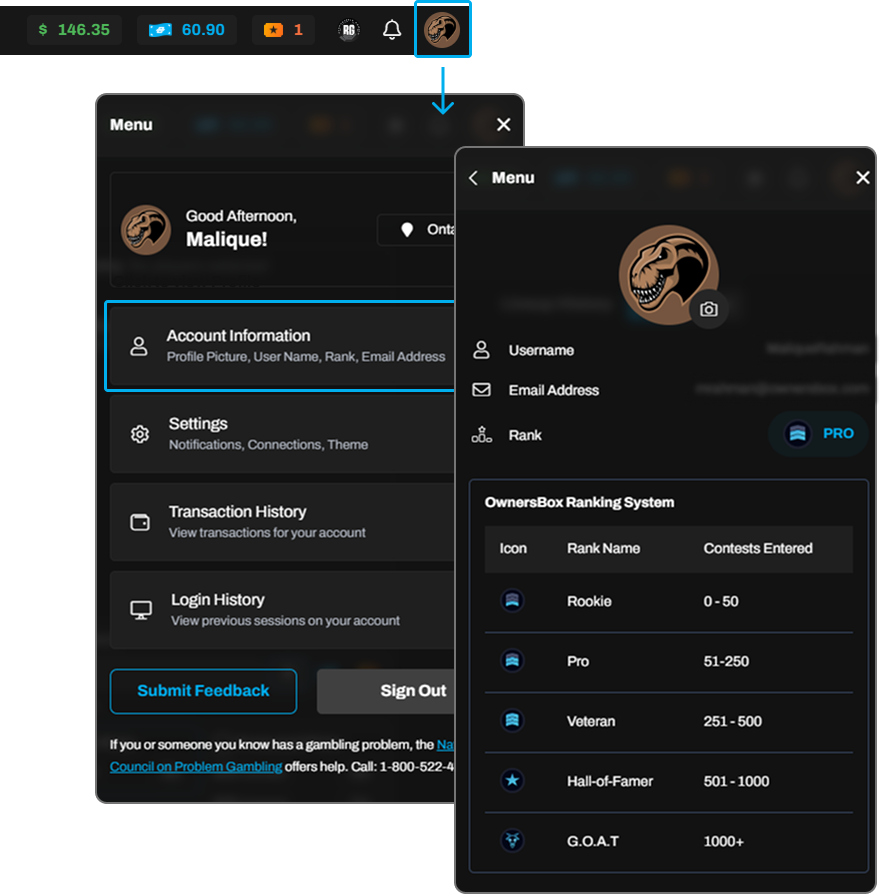880x894 pixels.
Task: Open Settings menu item
Action: (282, 434)
